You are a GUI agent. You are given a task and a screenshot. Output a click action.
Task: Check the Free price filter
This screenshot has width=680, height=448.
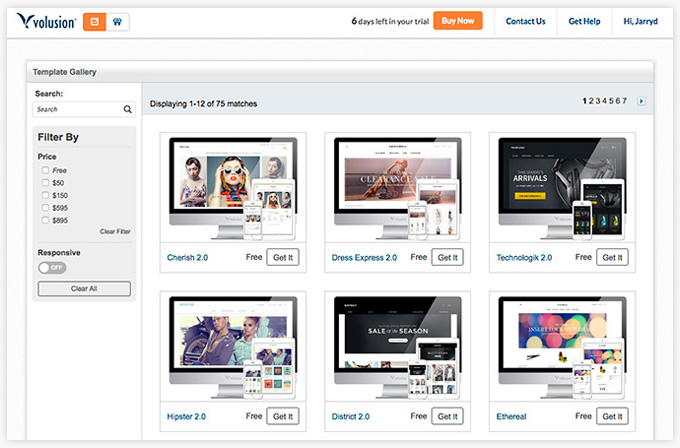45,171
